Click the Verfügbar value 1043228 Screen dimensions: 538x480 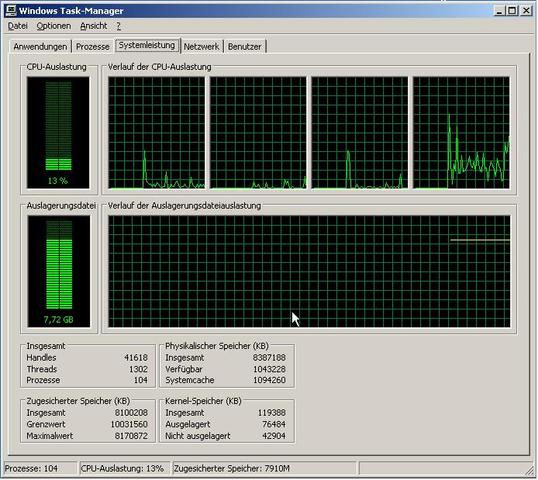(269, 369)
